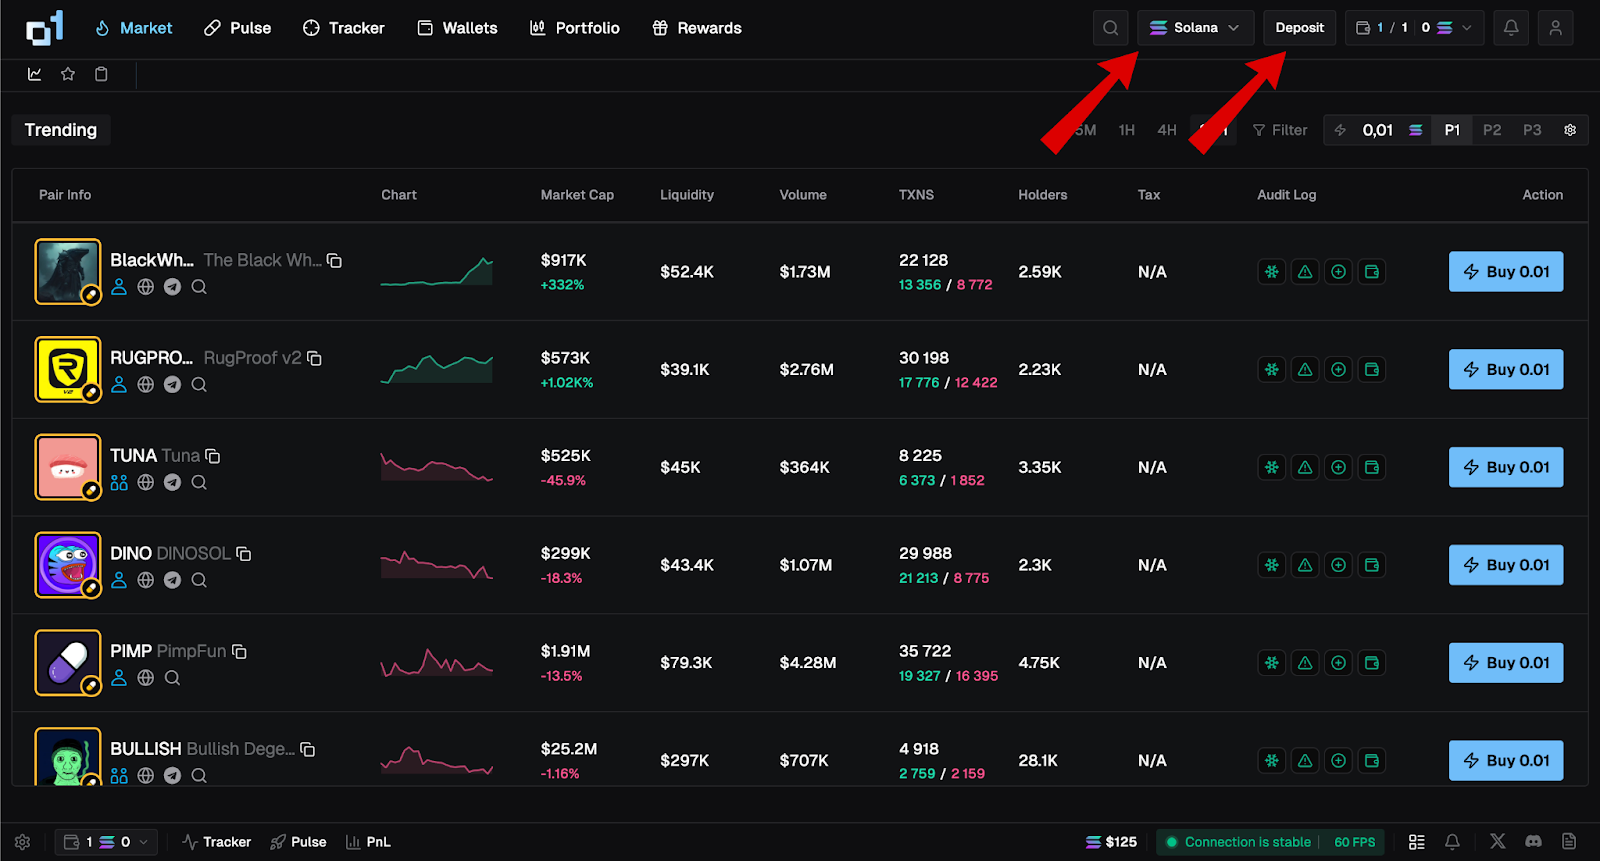The width and height of the screenshot is (1600, 861).
Task: Open settings gear in bottom bar
Action: click(23, 842)
